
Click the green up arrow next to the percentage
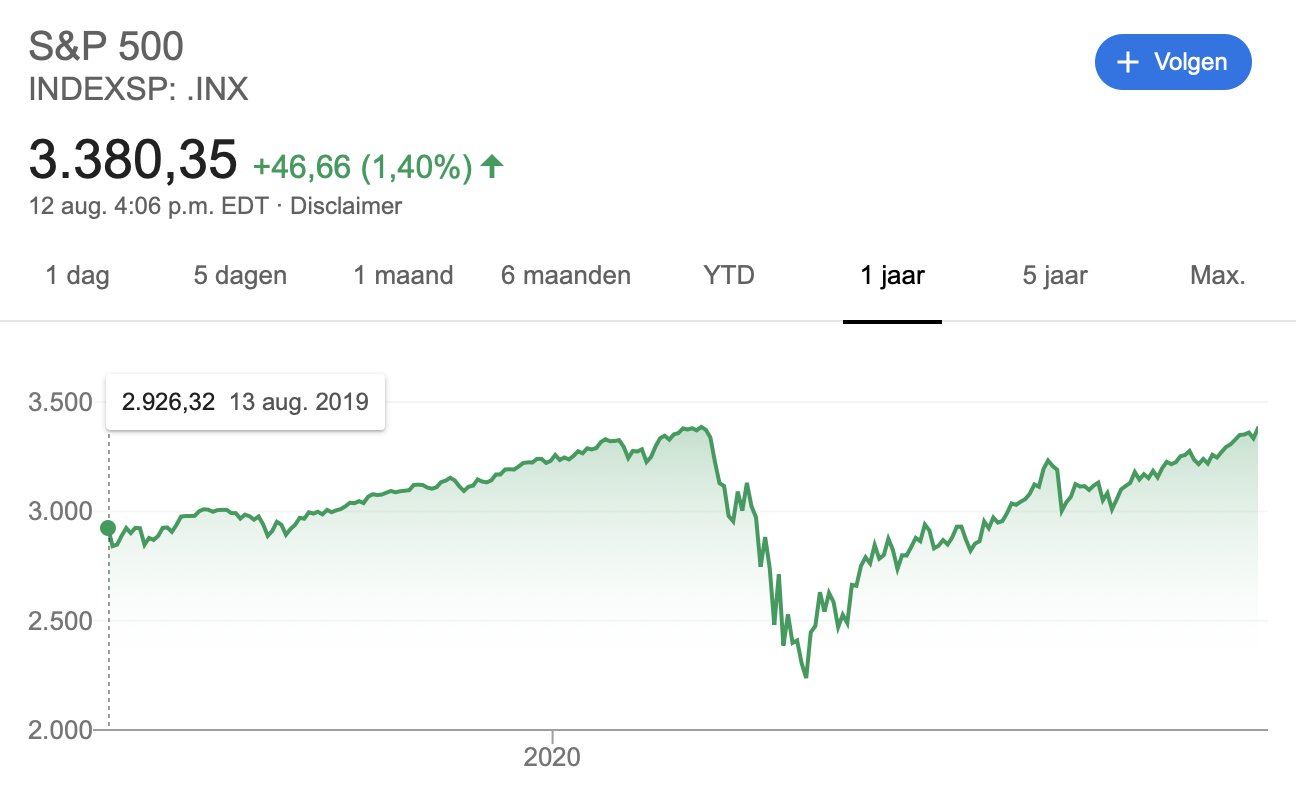coord(491,166)
